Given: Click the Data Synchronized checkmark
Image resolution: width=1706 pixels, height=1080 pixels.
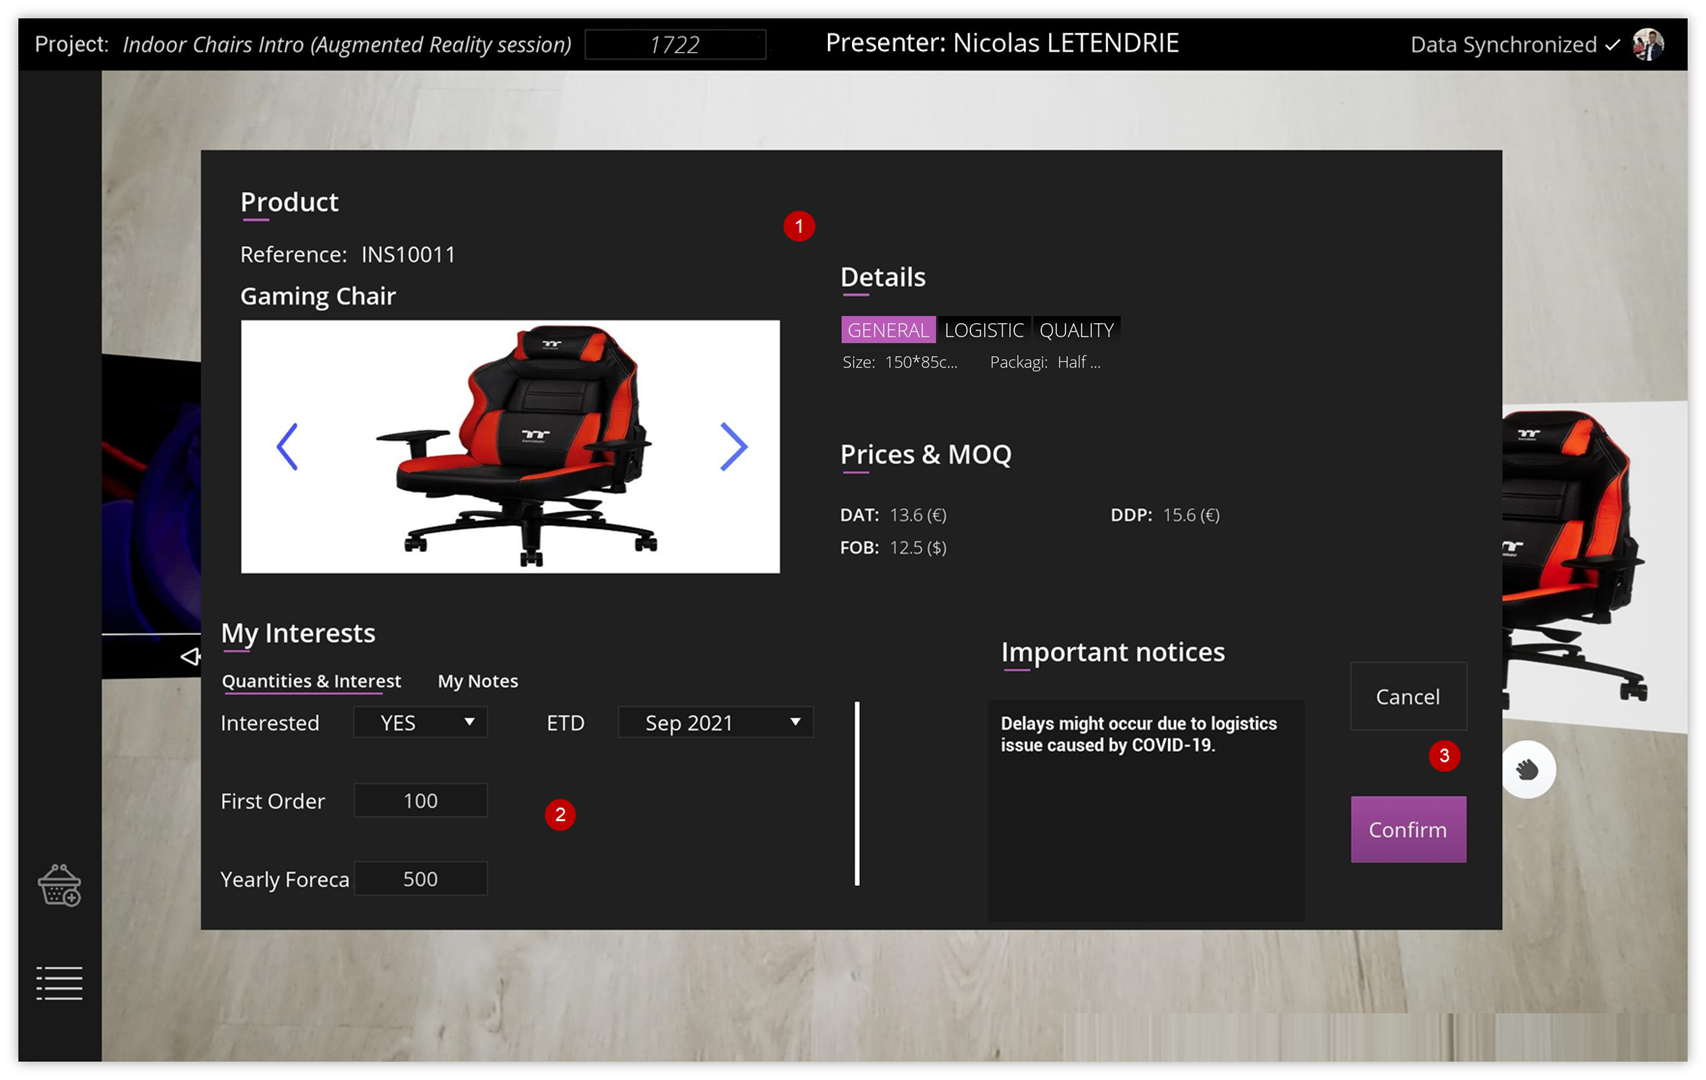Looking at the screenshot, I should pyautogui.click(x=1612, y=45).
